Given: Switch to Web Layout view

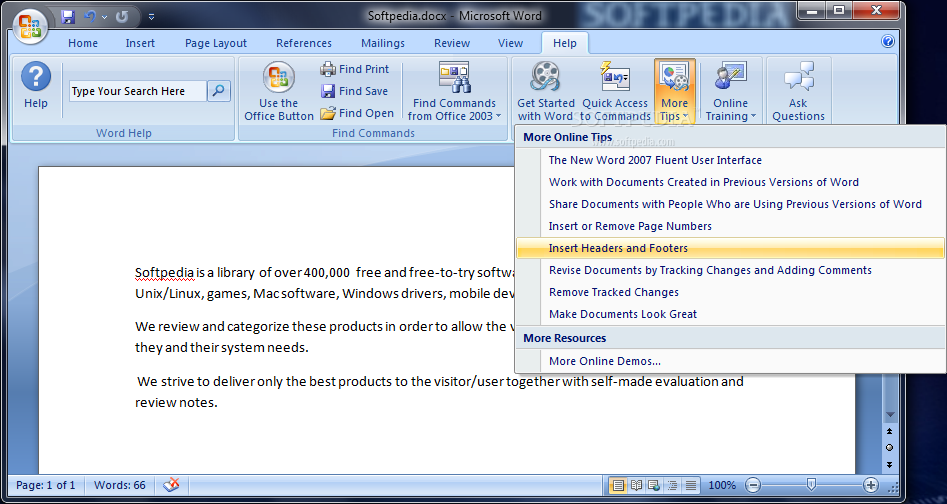Looking at the screenshot, I should [653, 485].
